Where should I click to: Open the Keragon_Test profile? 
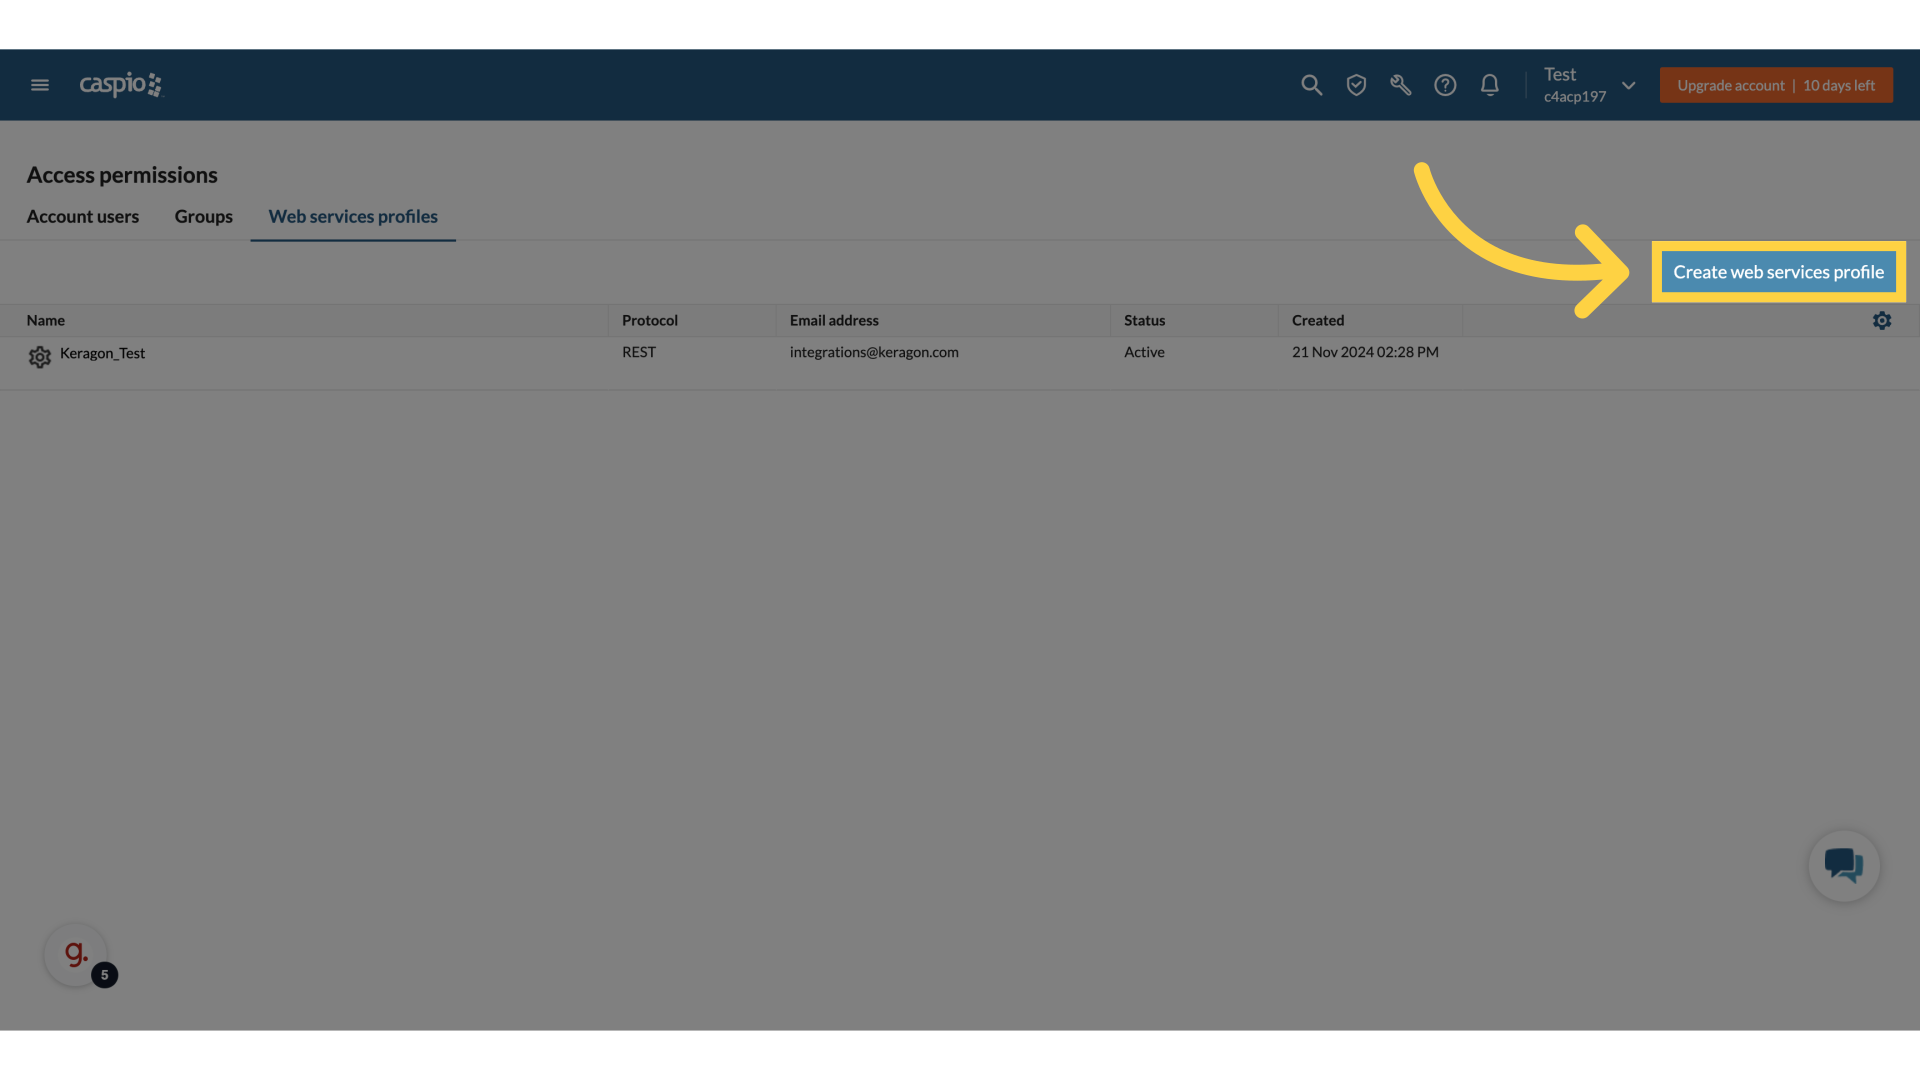tap(102, 353)
